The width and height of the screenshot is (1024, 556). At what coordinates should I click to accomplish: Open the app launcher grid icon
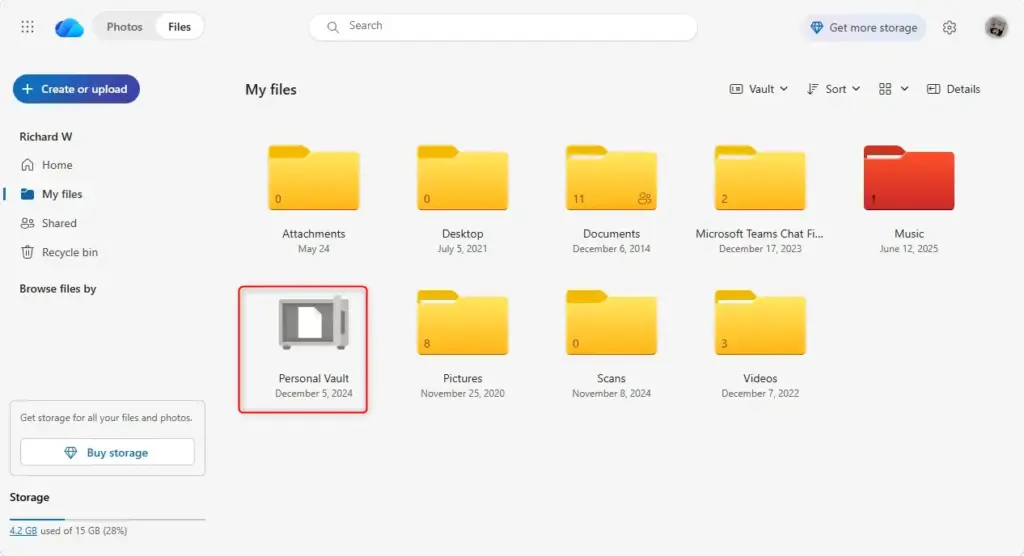[27, 27]
